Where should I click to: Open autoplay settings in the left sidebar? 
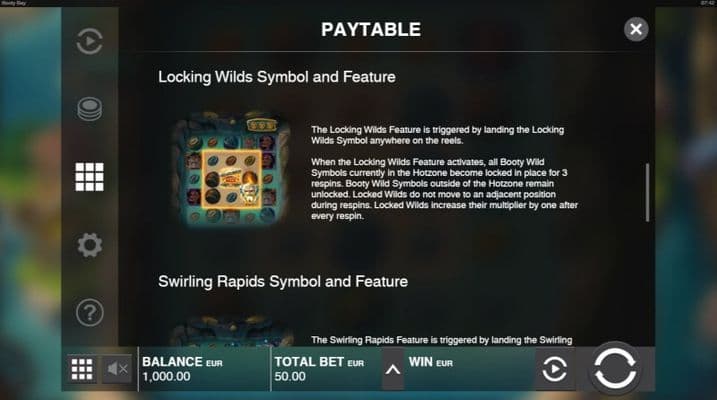tap(90, 41)
